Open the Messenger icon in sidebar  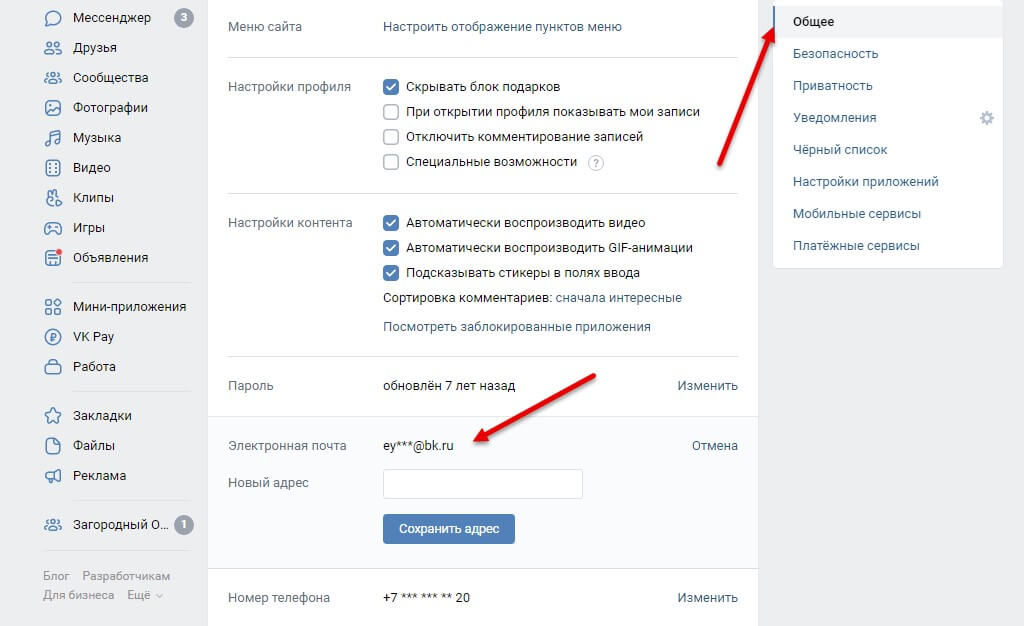coord(53,18)
